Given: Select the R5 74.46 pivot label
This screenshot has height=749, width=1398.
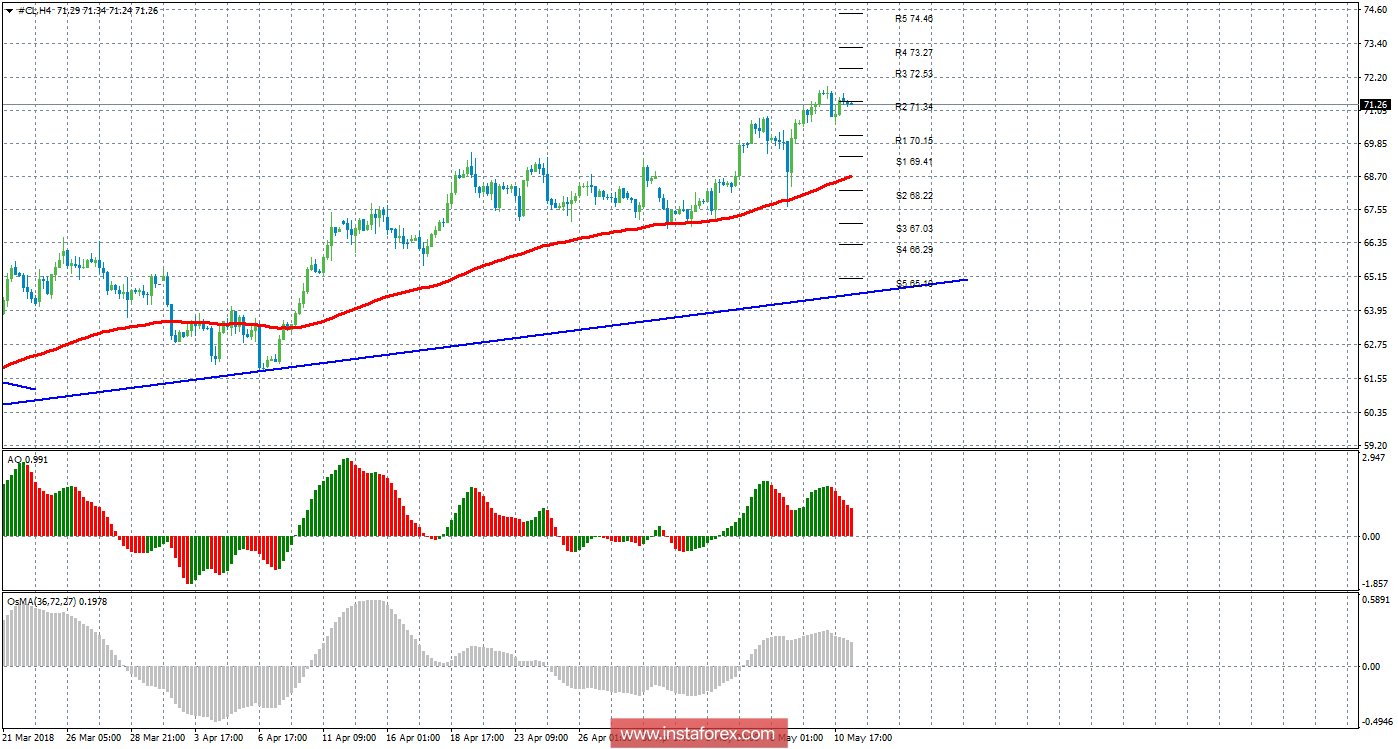Looking at the screenshot, I should (x=914, y=18).
